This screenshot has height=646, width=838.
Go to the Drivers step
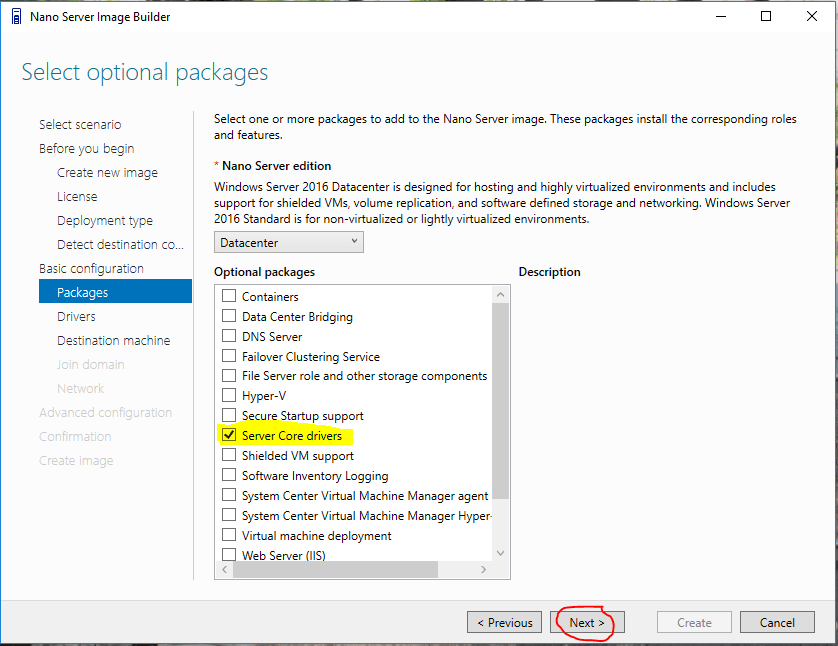click(x=76, y=317)
